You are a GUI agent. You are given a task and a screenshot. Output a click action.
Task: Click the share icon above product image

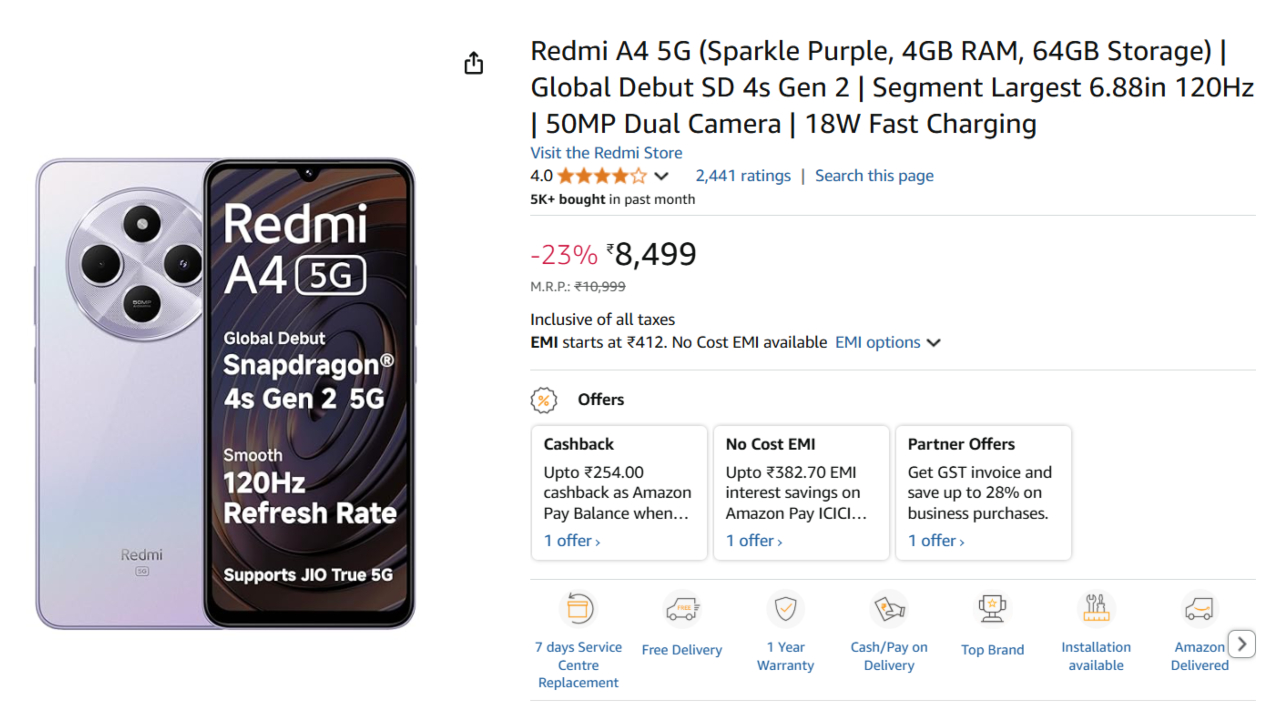coord(474,64)
